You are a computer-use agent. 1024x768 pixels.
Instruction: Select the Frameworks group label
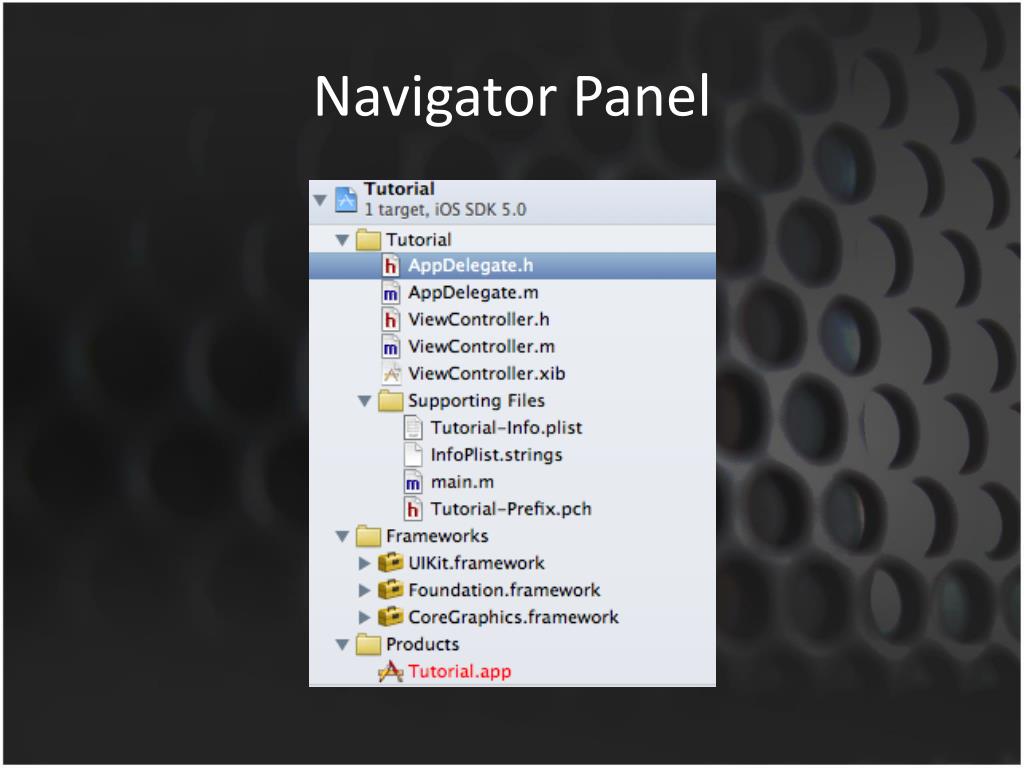click(x=437, y=536)
